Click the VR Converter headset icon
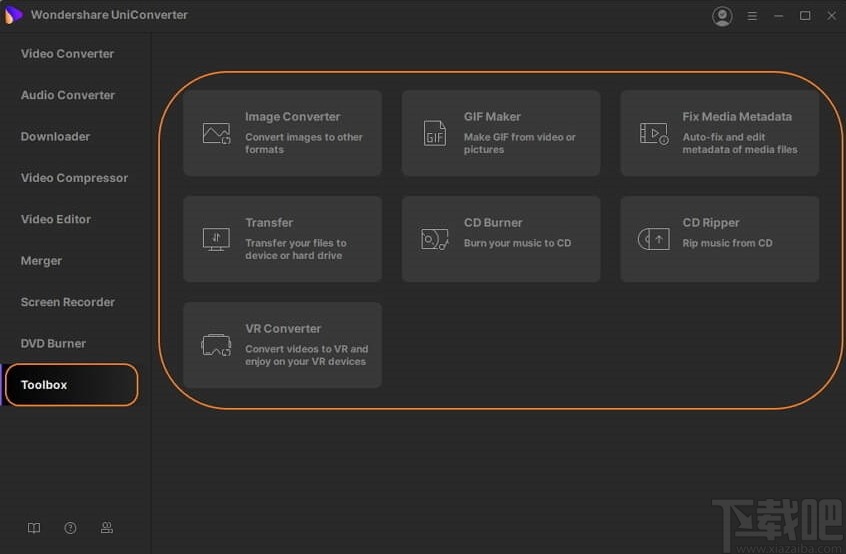 pyautogui.click(x=216, y=345)
